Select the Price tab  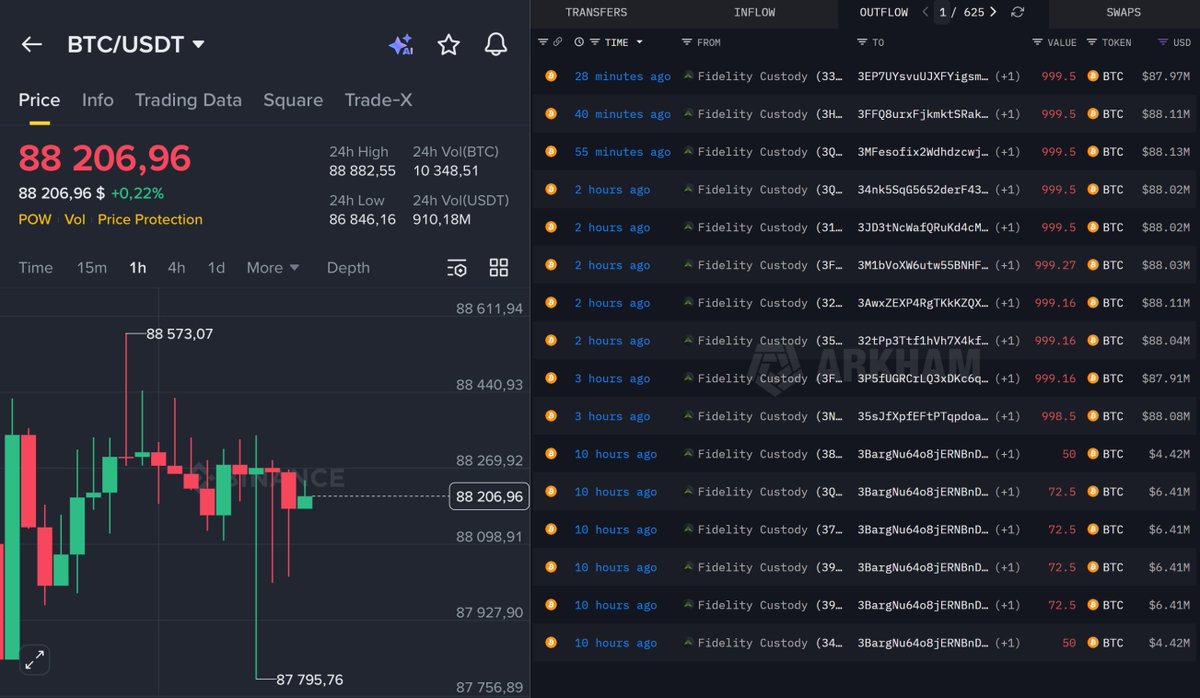(39, 100)
